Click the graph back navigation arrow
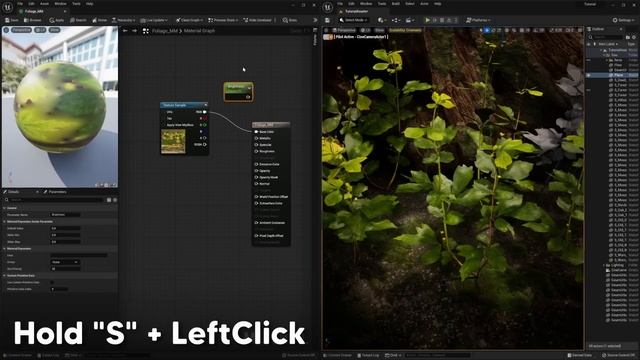 pos(125,31)
